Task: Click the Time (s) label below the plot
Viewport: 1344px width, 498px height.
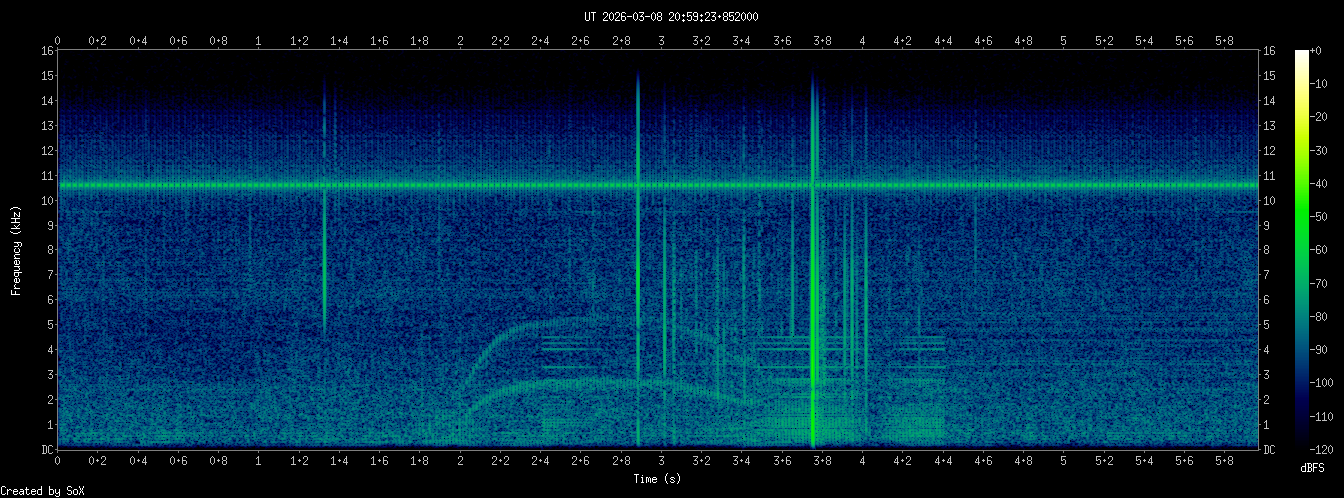Action: [x=658, y=480]
